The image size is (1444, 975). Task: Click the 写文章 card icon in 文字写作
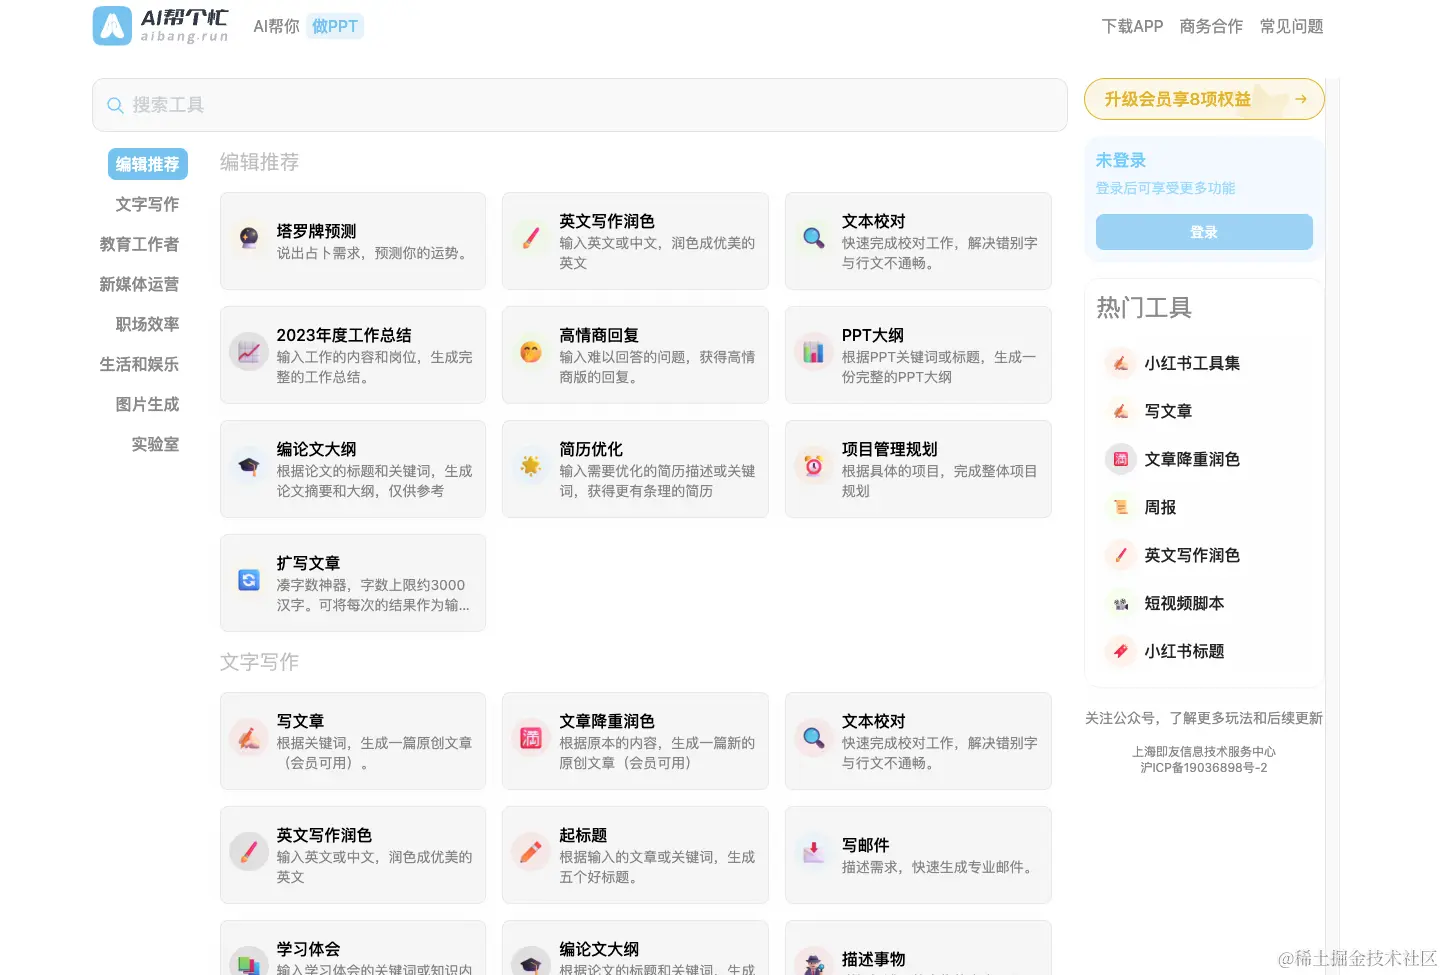click(x=248, y=738)
